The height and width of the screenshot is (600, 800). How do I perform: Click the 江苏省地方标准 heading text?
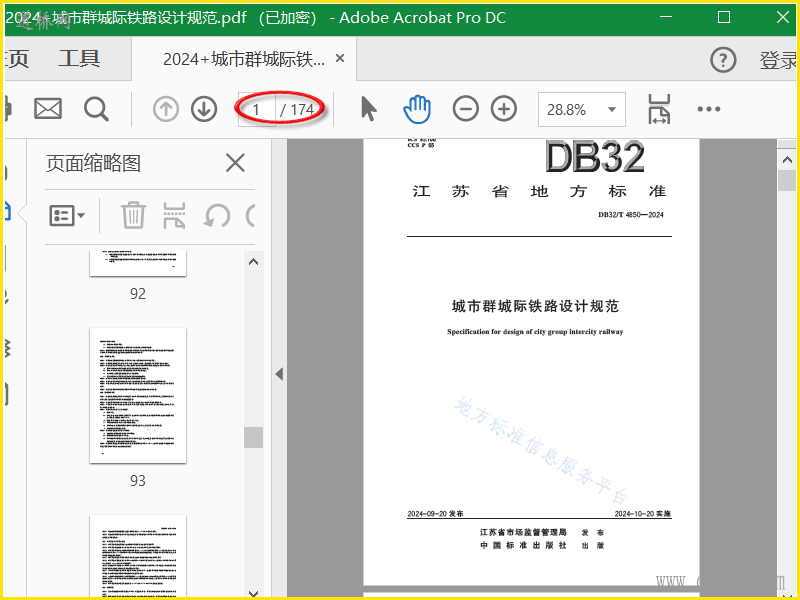539,191
